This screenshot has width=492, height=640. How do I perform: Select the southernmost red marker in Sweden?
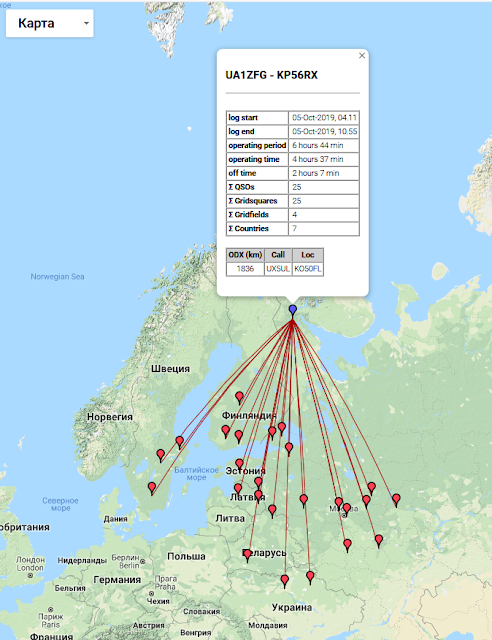point(152,488)
